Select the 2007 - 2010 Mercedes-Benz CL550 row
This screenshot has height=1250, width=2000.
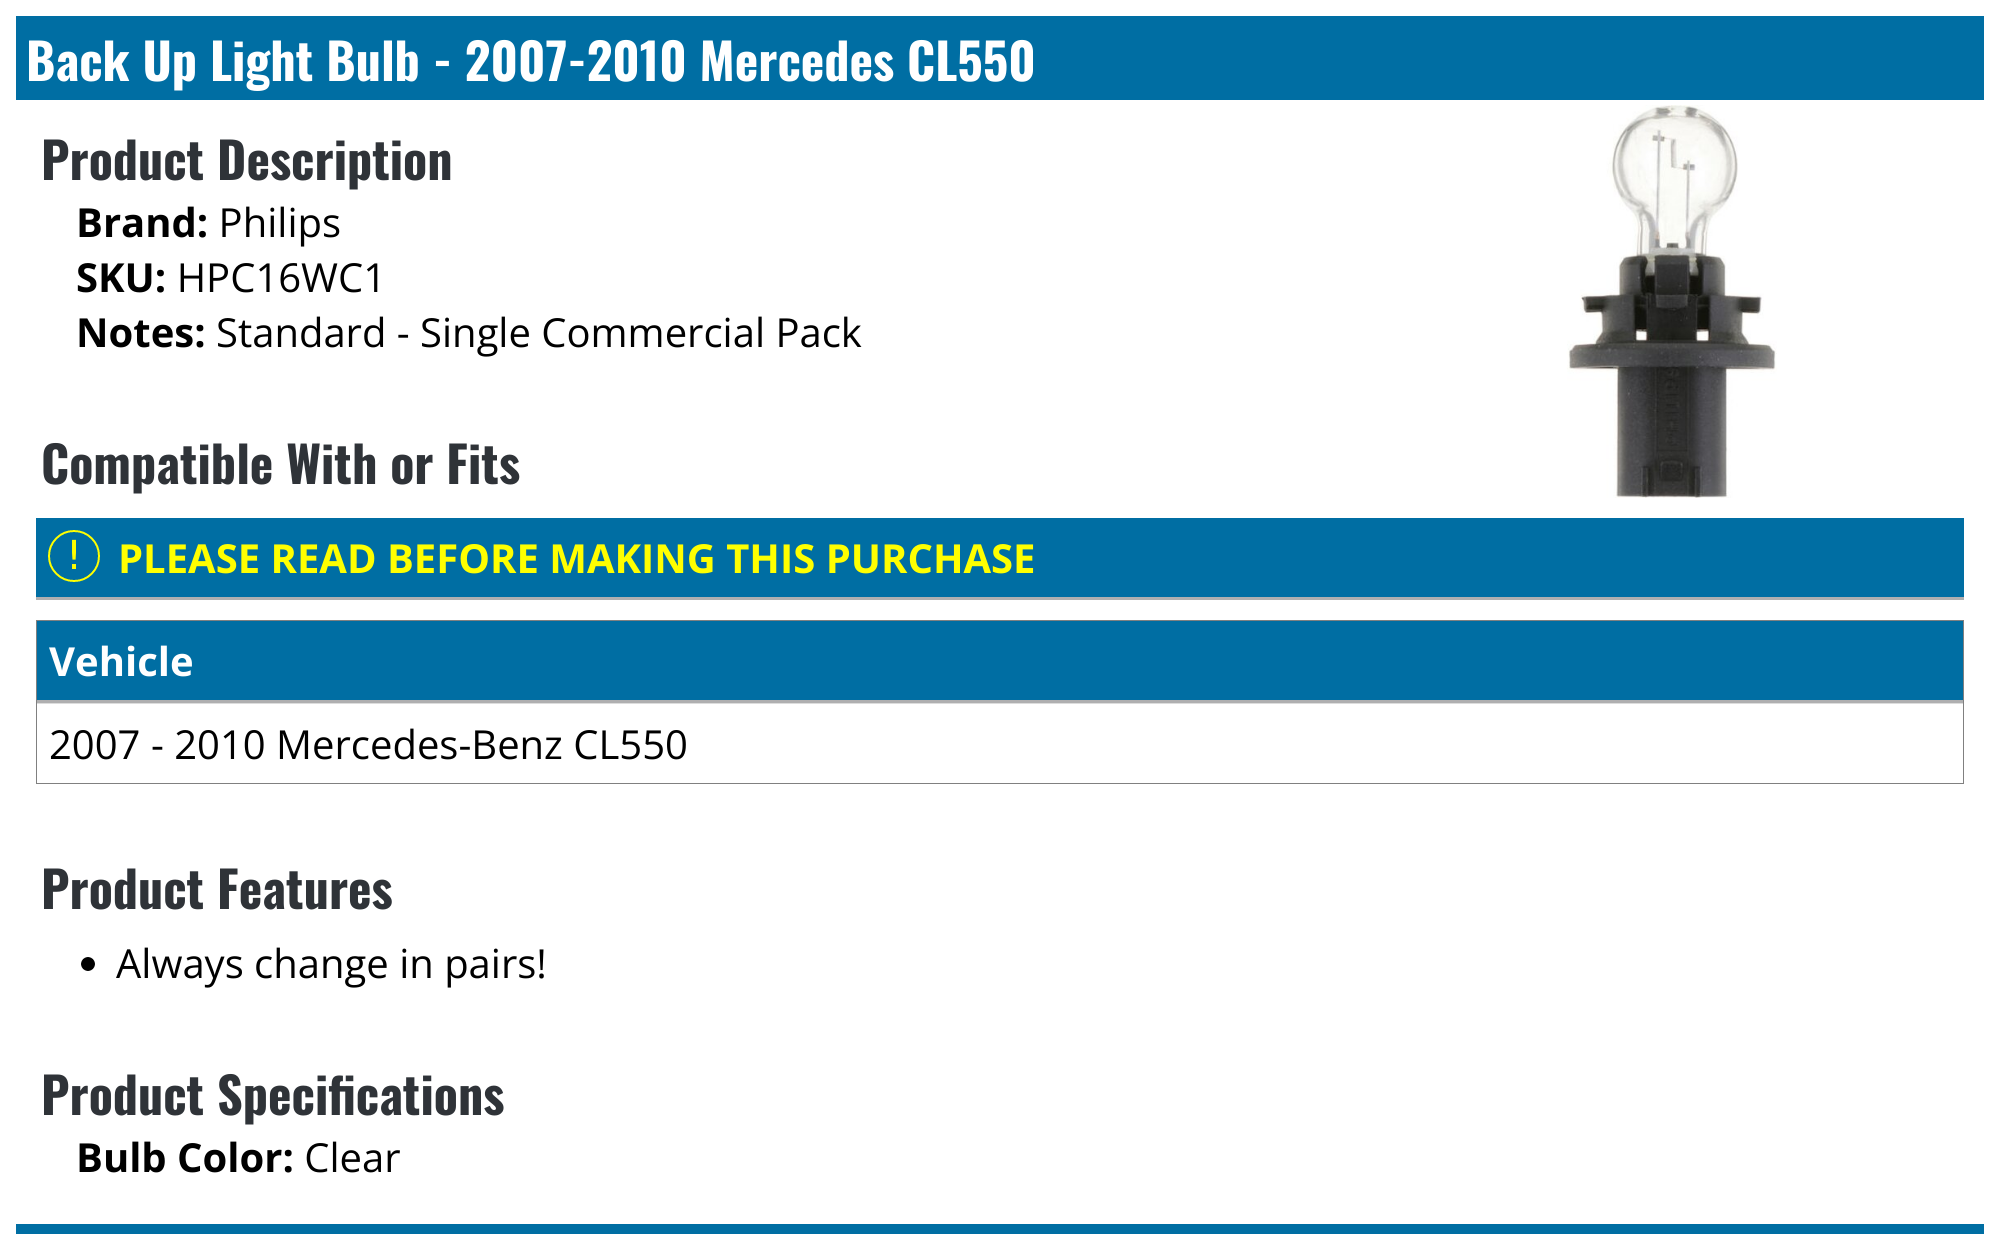coord(368,745)
